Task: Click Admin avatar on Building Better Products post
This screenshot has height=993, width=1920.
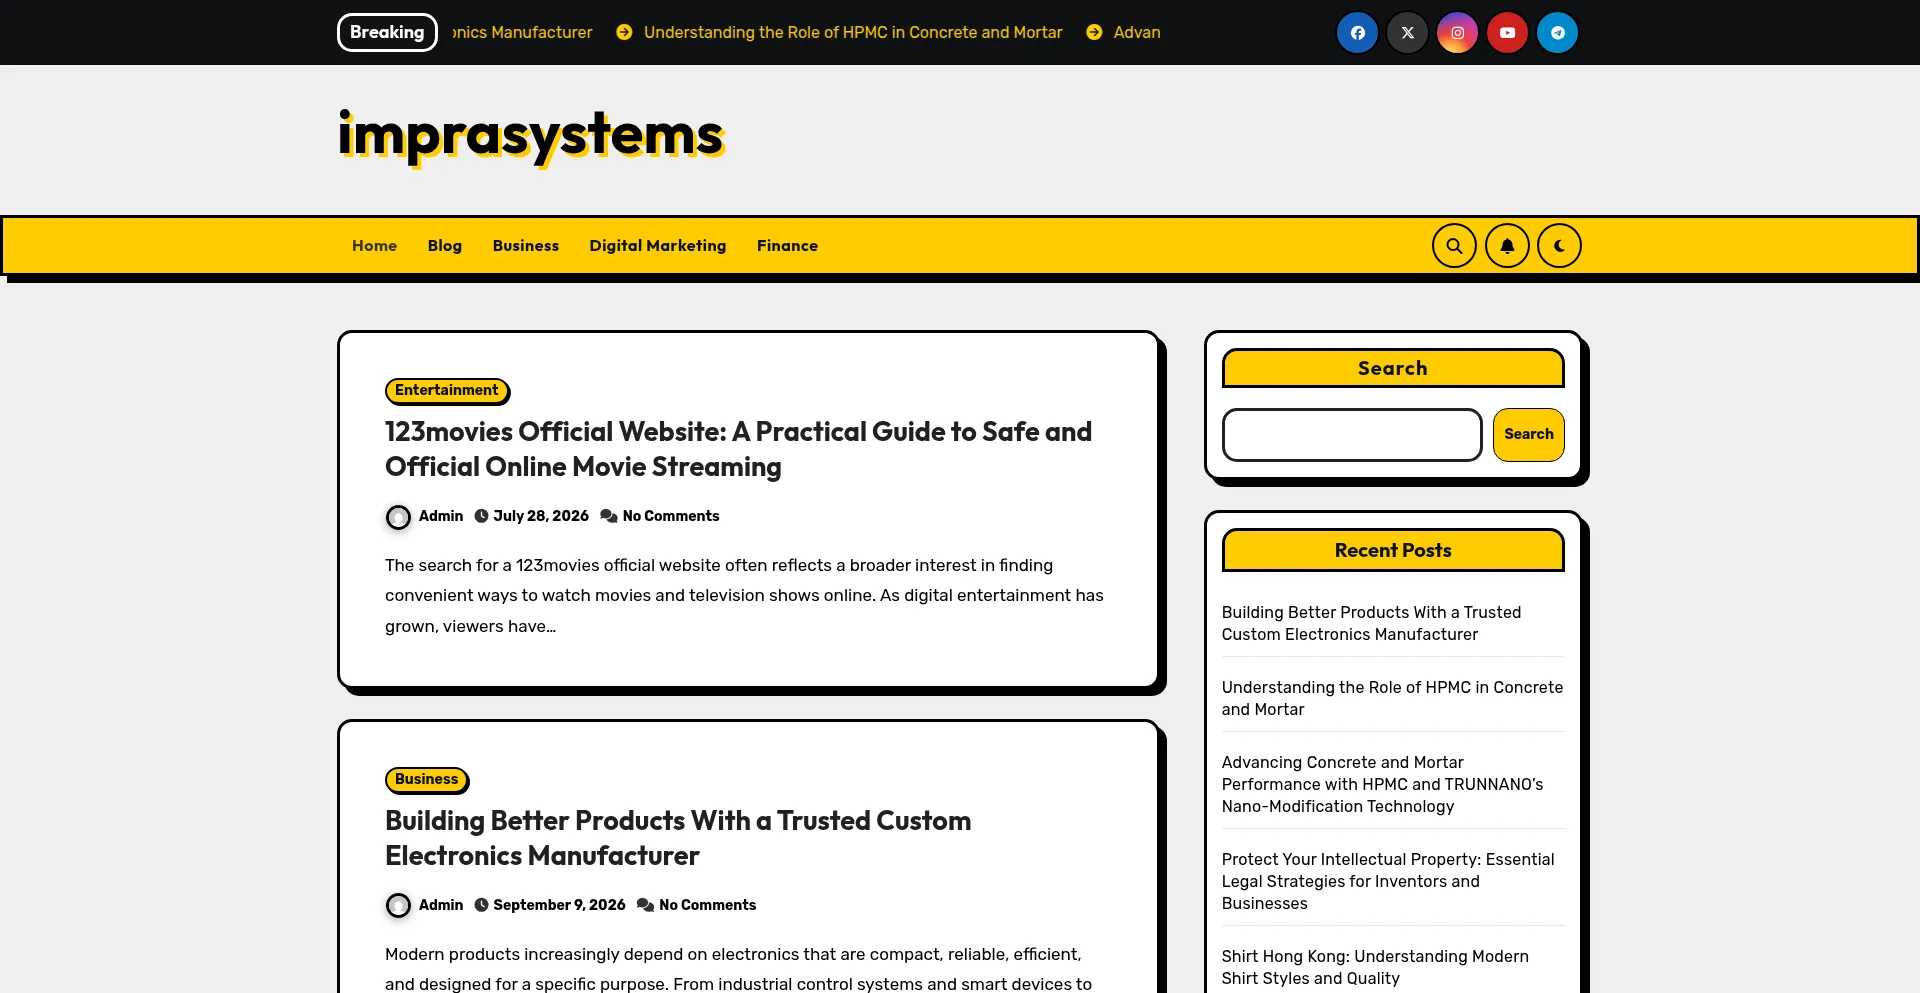Action: (398, 906)
